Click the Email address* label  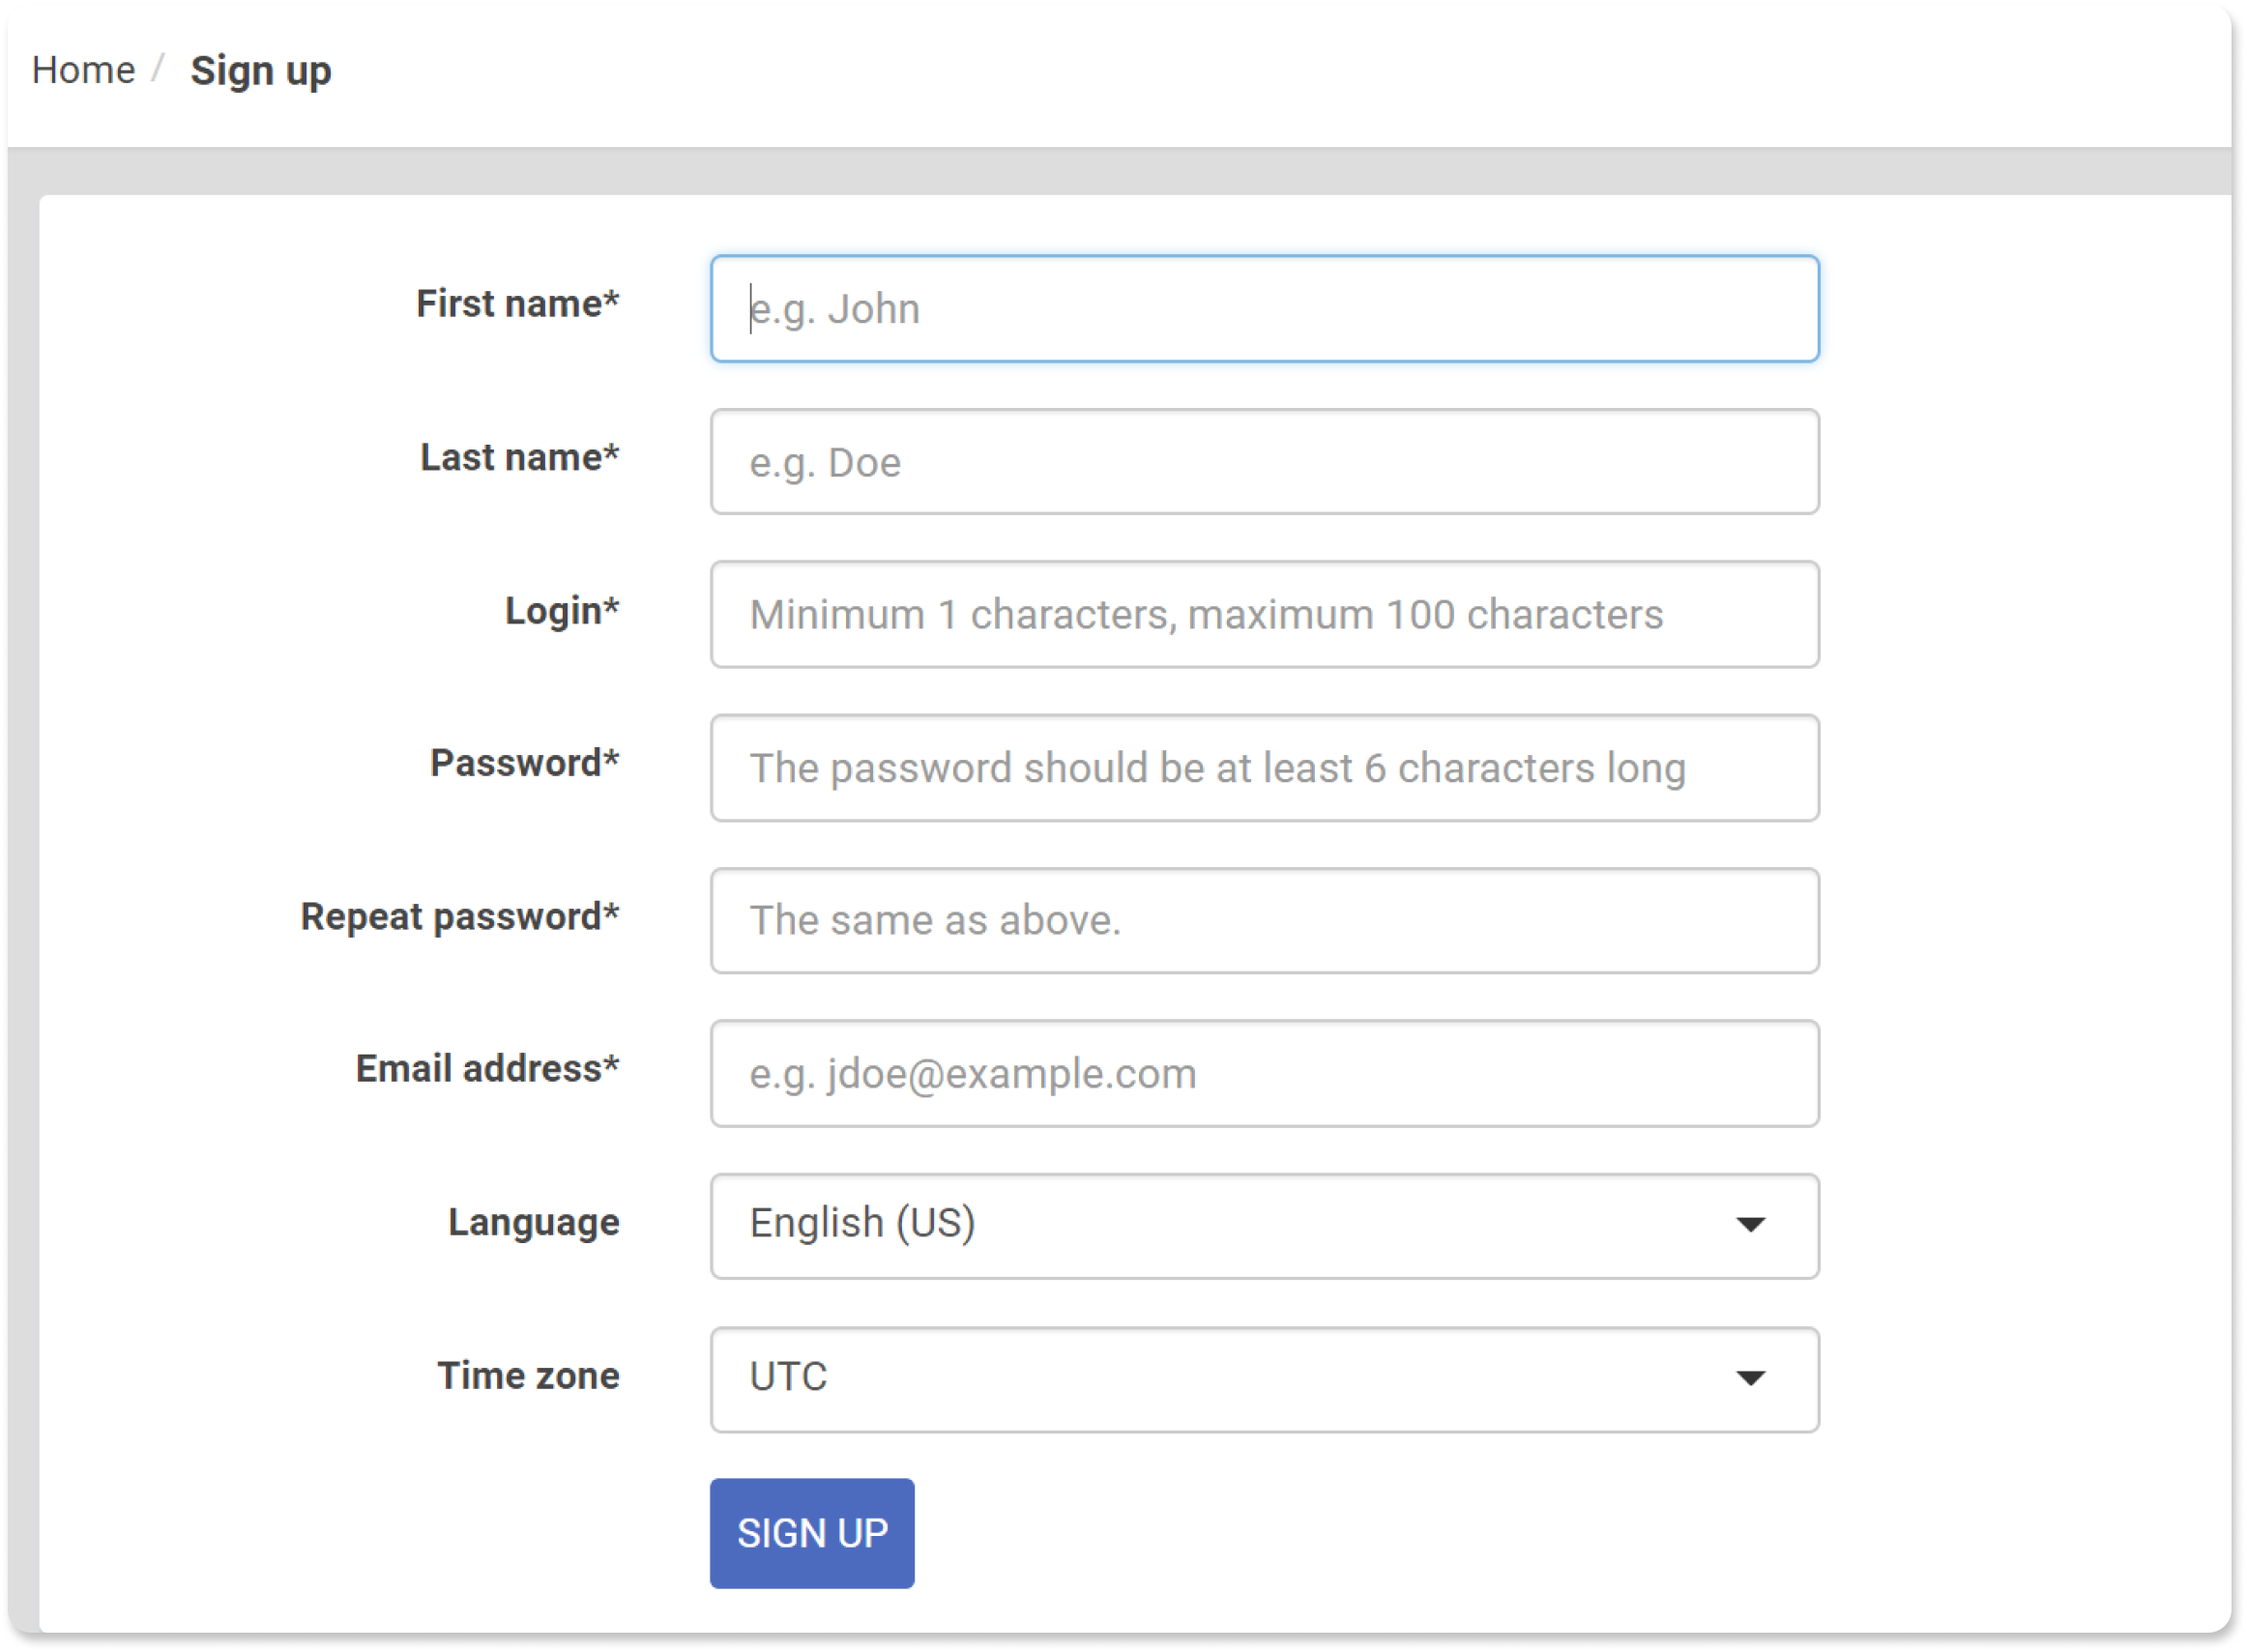[x=488, y=1069]
